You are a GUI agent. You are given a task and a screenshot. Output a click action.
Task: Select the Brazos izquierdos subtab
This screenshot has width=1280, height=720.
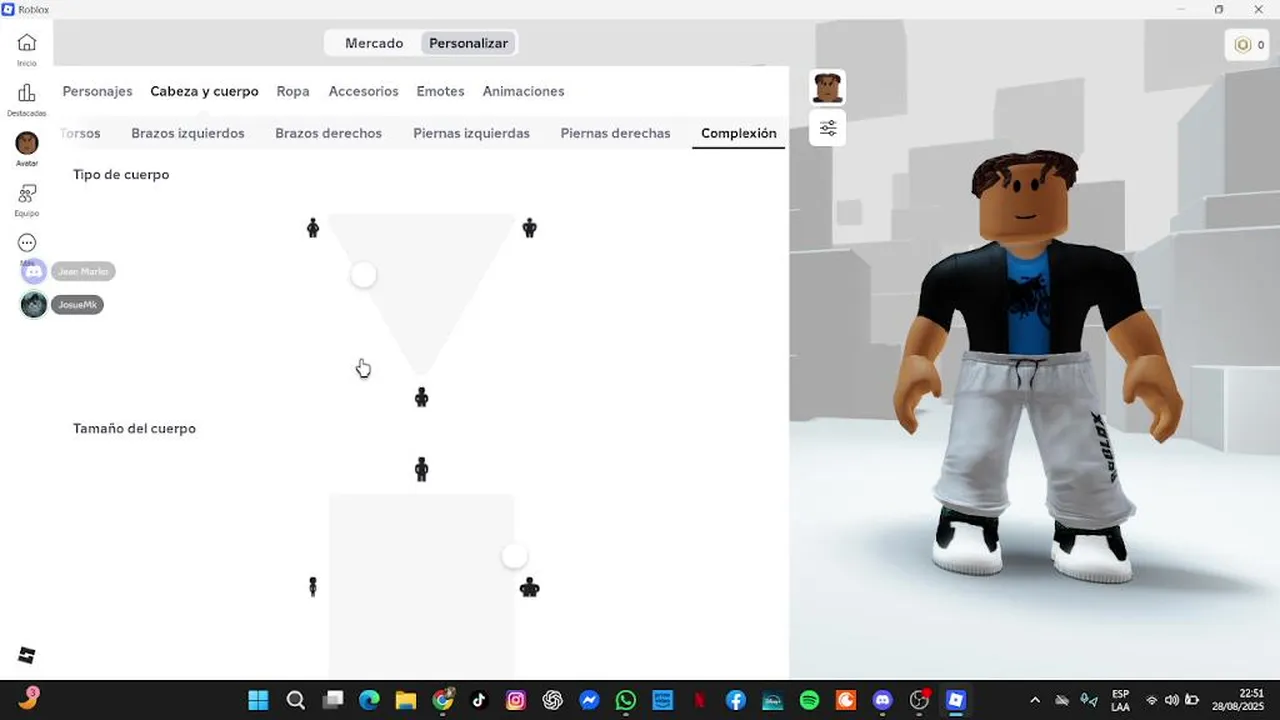(x=188, y=133)
